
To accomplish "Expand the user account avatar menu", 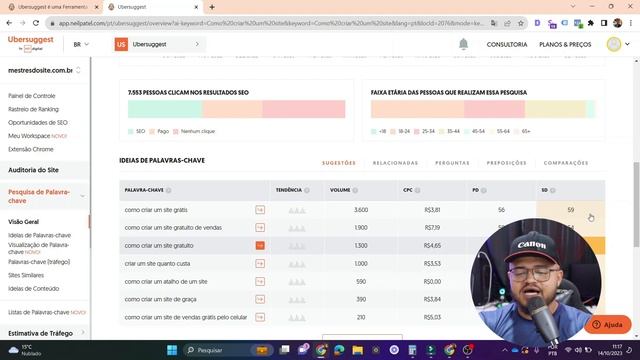I will (x=618, y=44).
